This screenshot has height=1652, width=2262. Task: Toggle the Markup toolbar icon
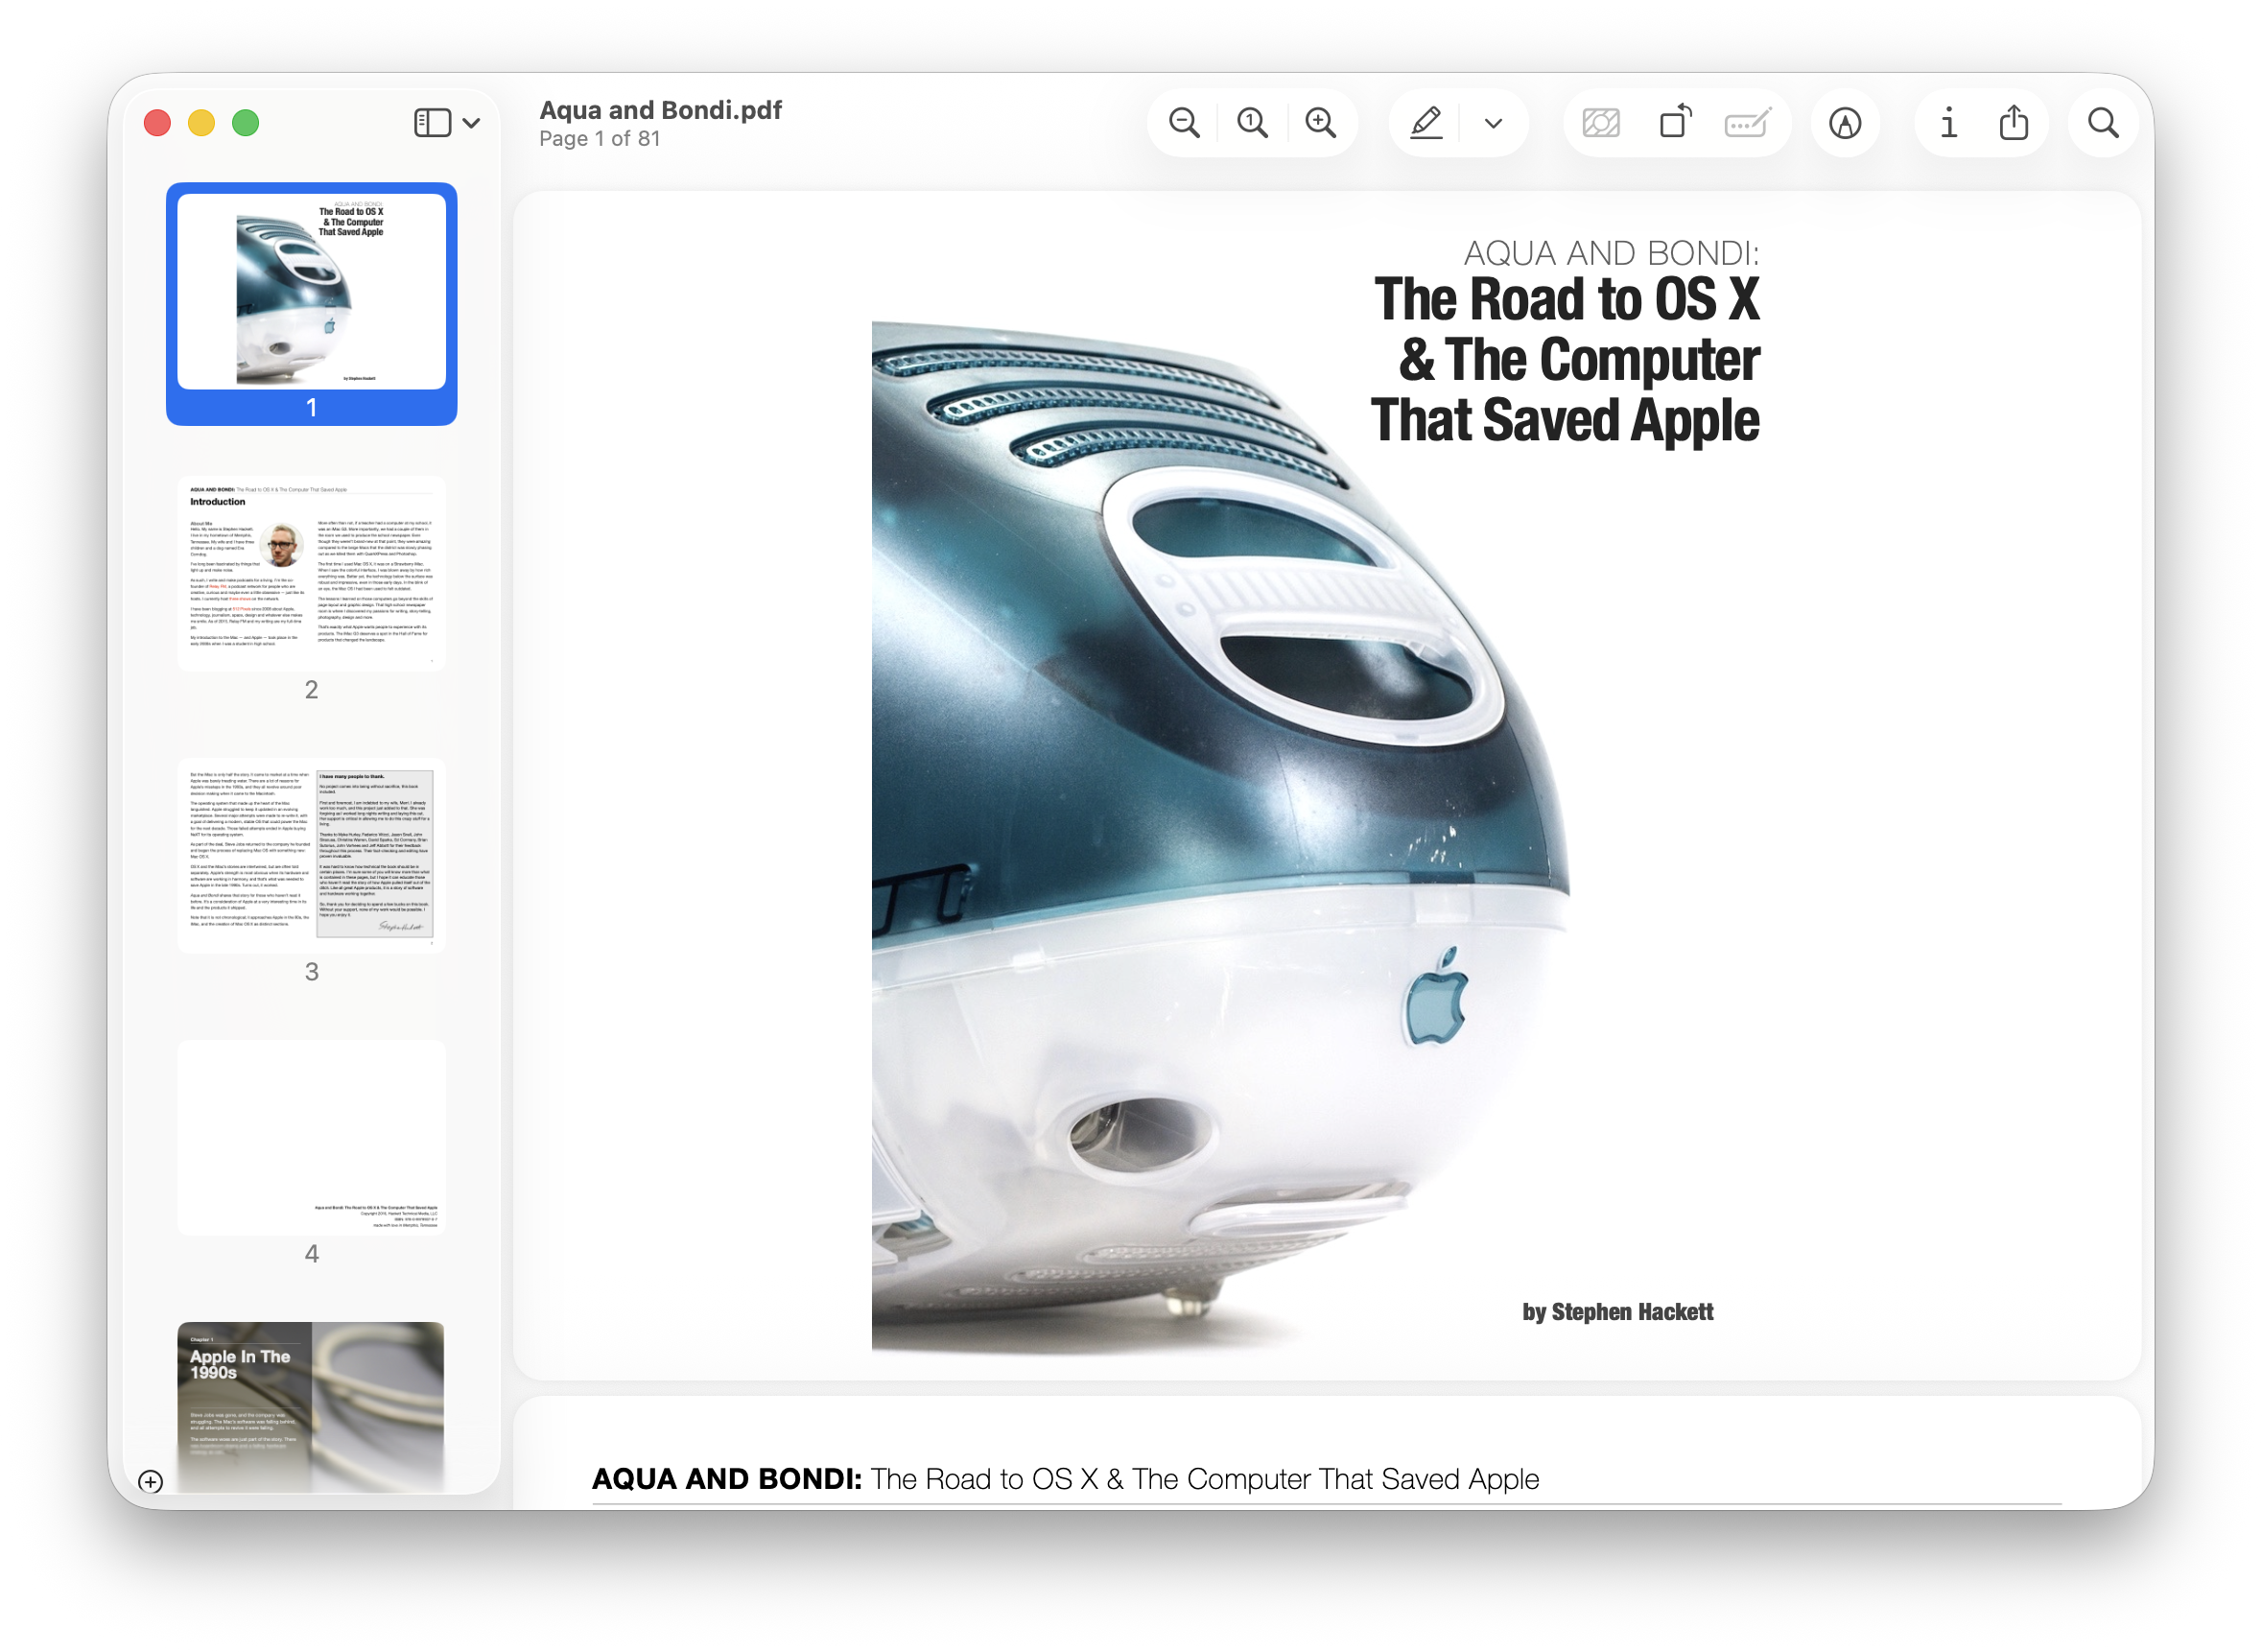click(x=1845, y=123)
